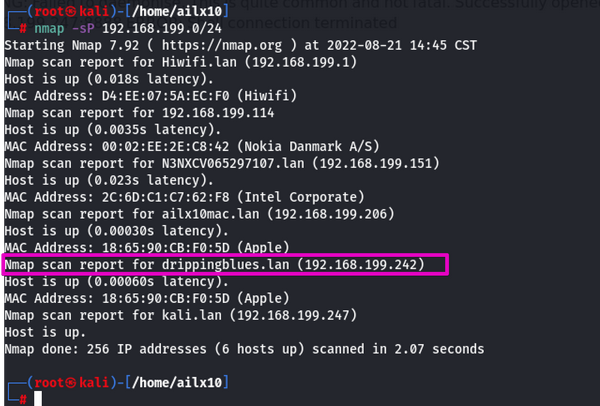600x406 pixels.
Task: Click the terminal cursor at the bottom prompt
Action: point(37,398)
